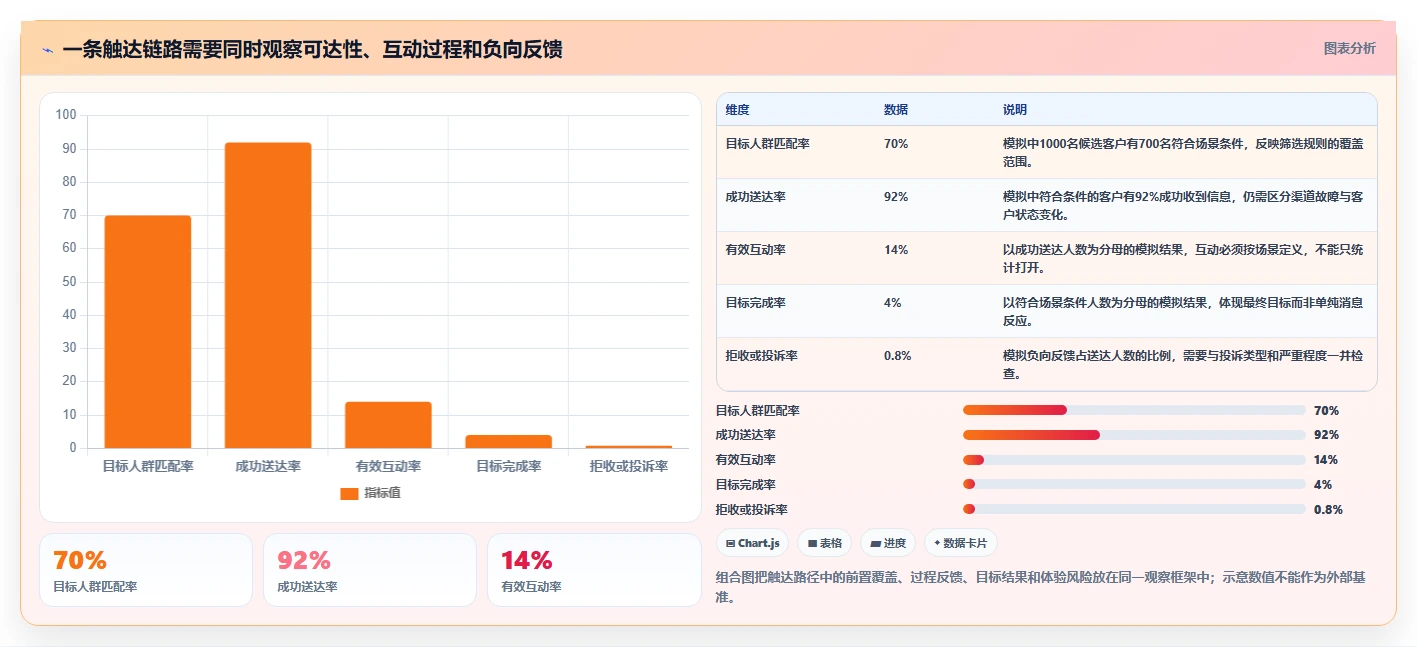The width and height of the screenshot is (1417, 647).
Task: Click the 成功送达率 x-axis label
Action: pyautogui.click(x=268, y=466)
